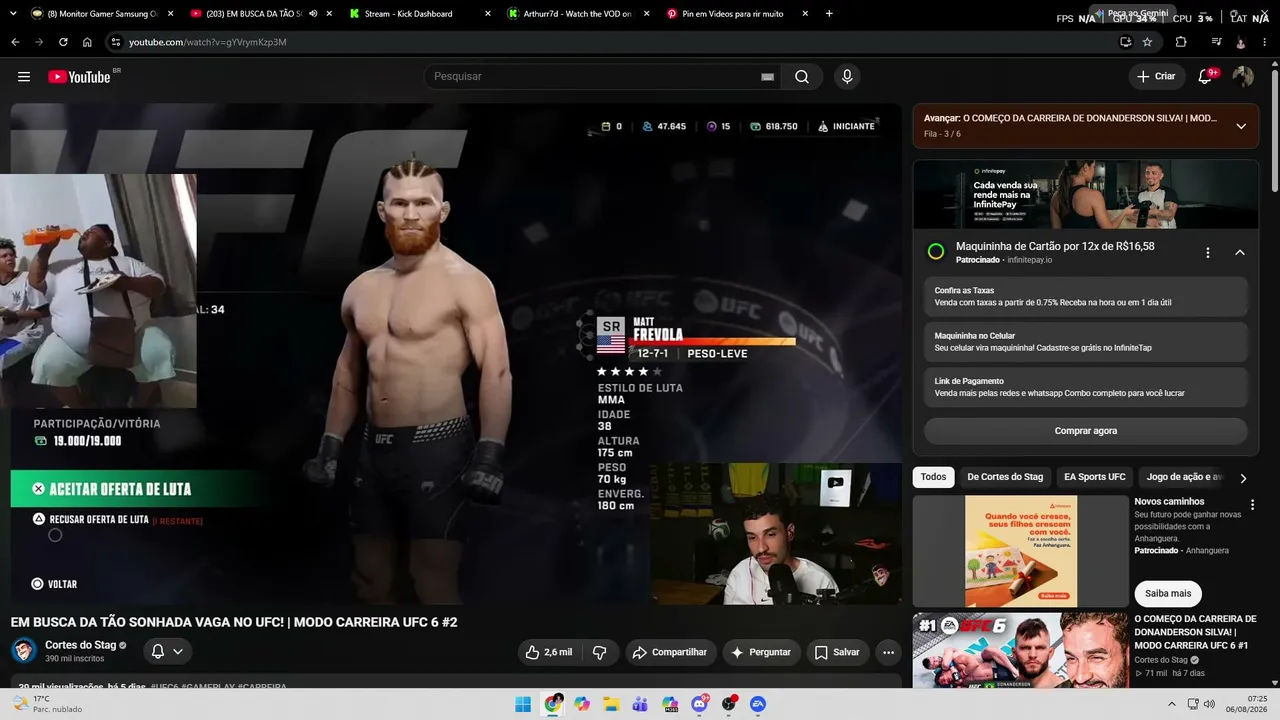Open the InfinitePay ad banner image
This screenshot has height=720, width=1280.
click(1085, 195)
